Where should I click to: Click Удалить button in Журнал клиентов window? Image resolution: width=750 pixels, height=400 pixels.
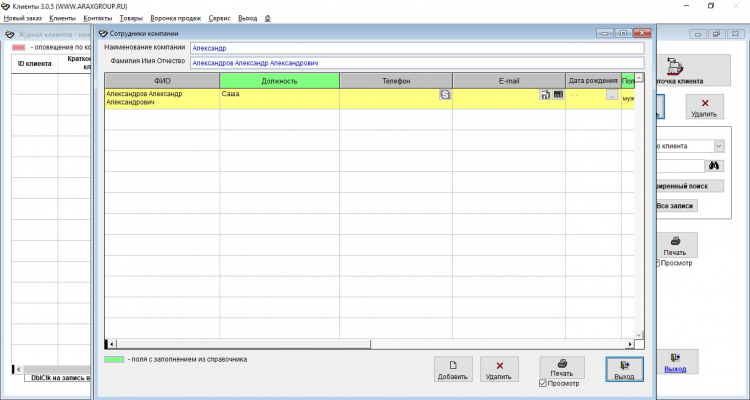tap(704, 107)
